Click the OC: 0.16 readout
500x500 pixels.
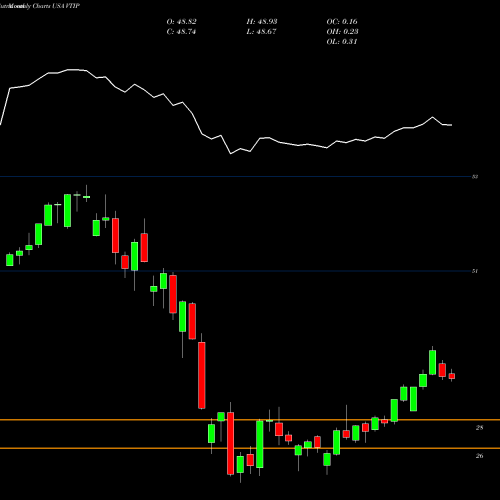pyautogui.click(x=342, y=22)
